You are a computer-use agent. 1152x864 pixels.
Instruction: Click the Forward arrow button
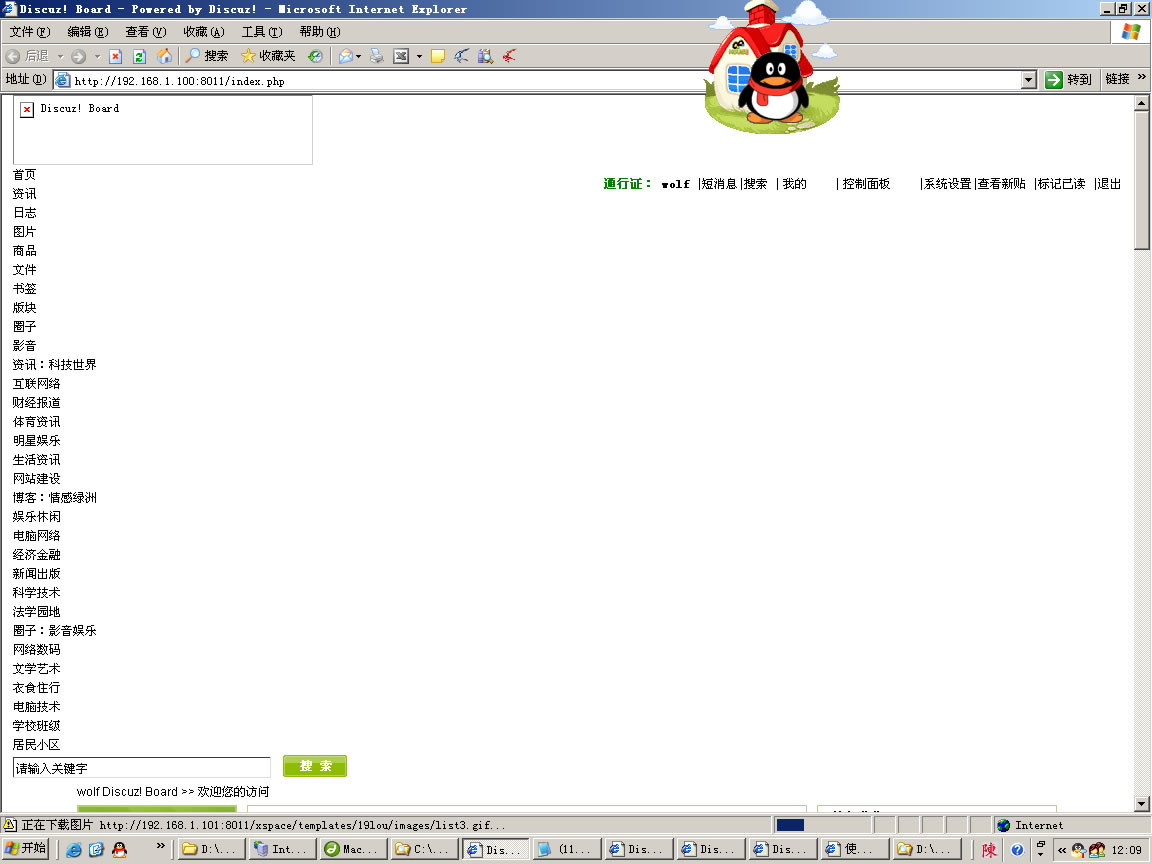[x=79, y=56]
